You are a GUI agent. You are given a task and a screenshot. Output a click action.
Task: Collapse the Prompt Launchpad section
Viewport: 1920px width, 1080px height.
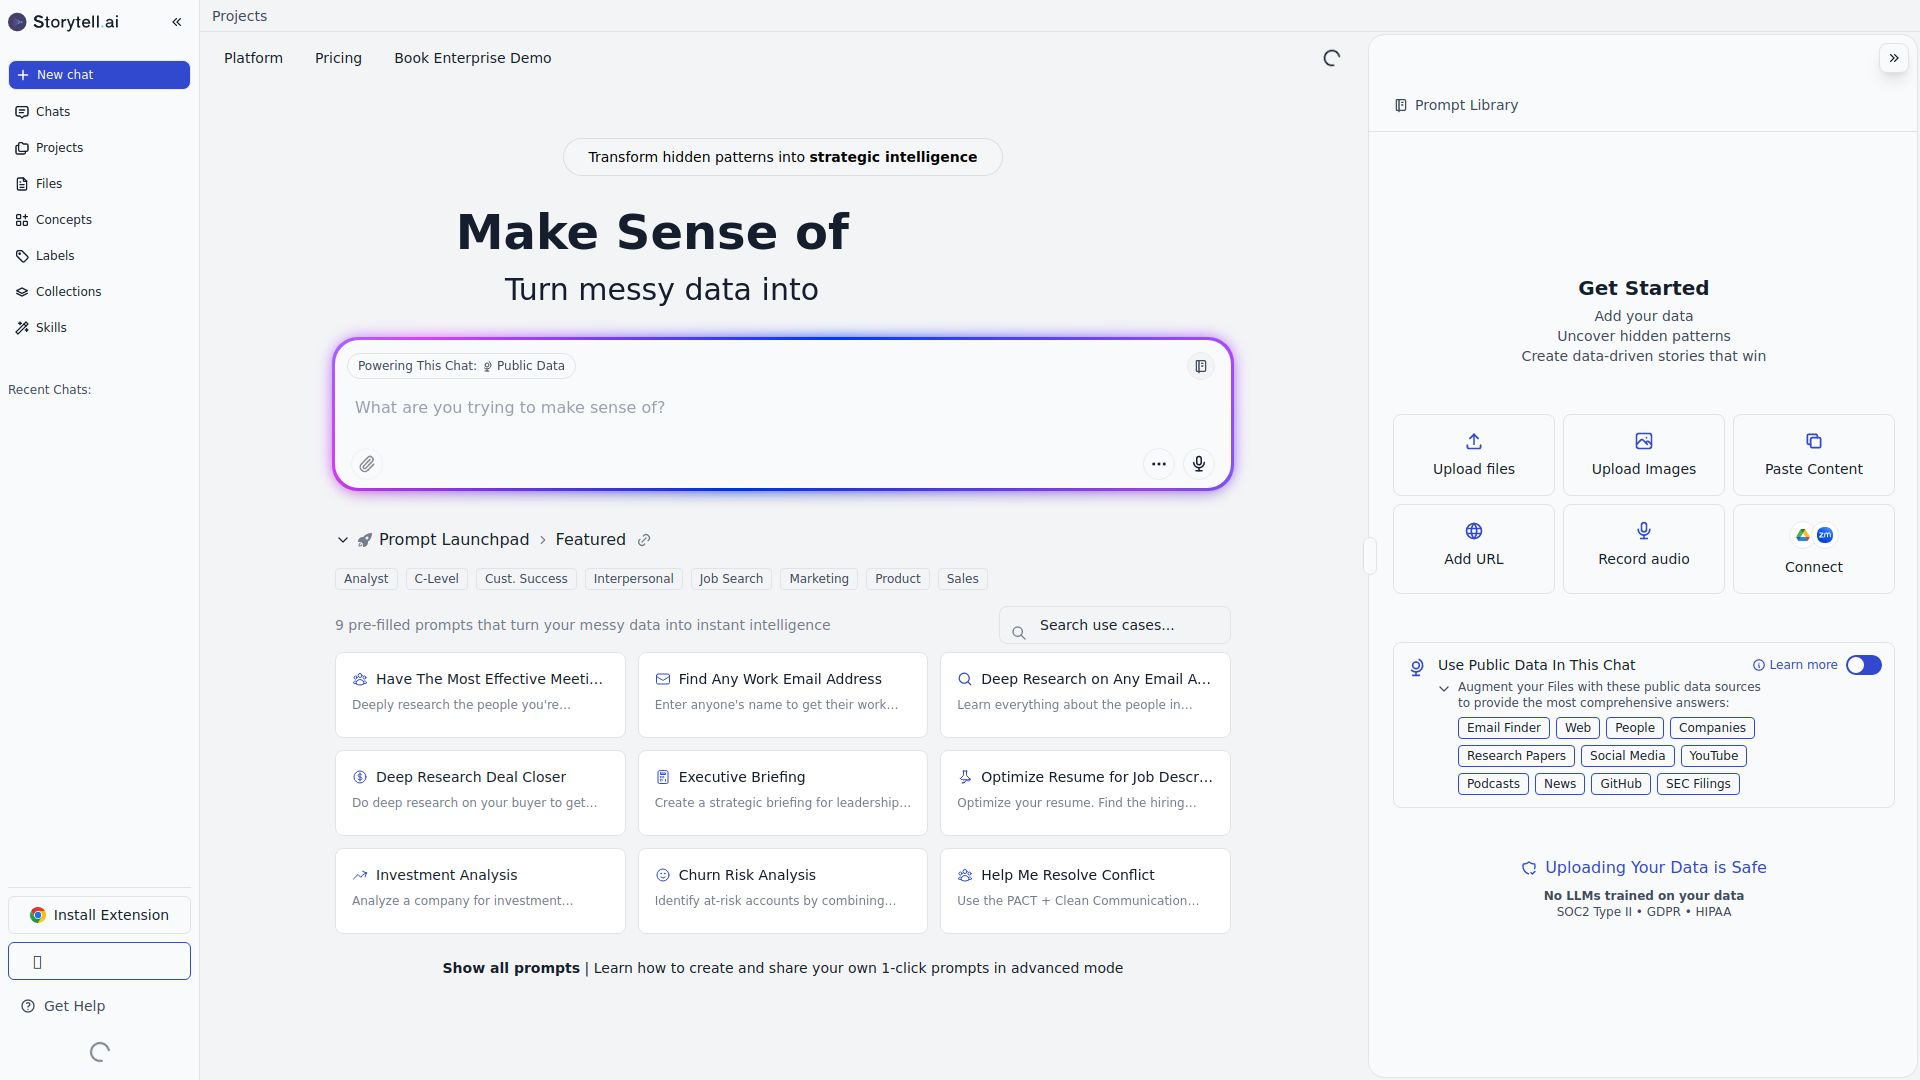click(x=343, y=540)
